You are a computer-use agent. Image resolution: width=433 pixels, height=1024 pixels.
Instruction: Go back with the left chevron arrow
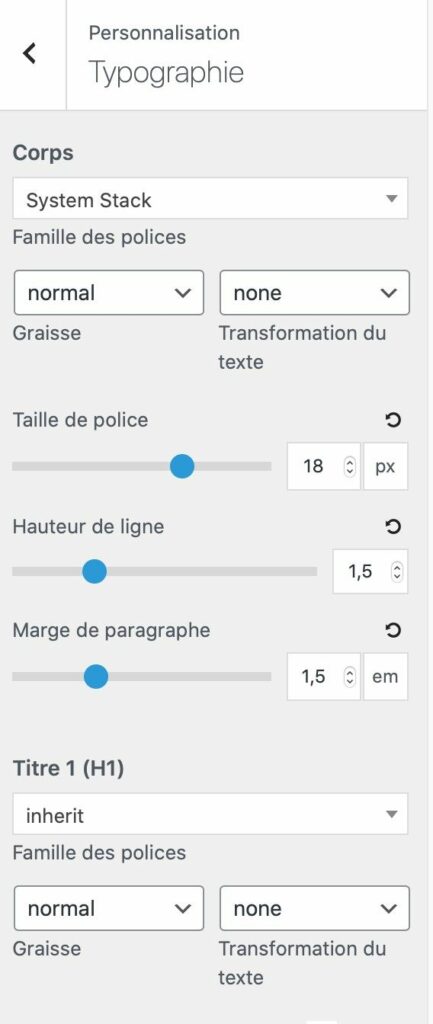(29, 53)
